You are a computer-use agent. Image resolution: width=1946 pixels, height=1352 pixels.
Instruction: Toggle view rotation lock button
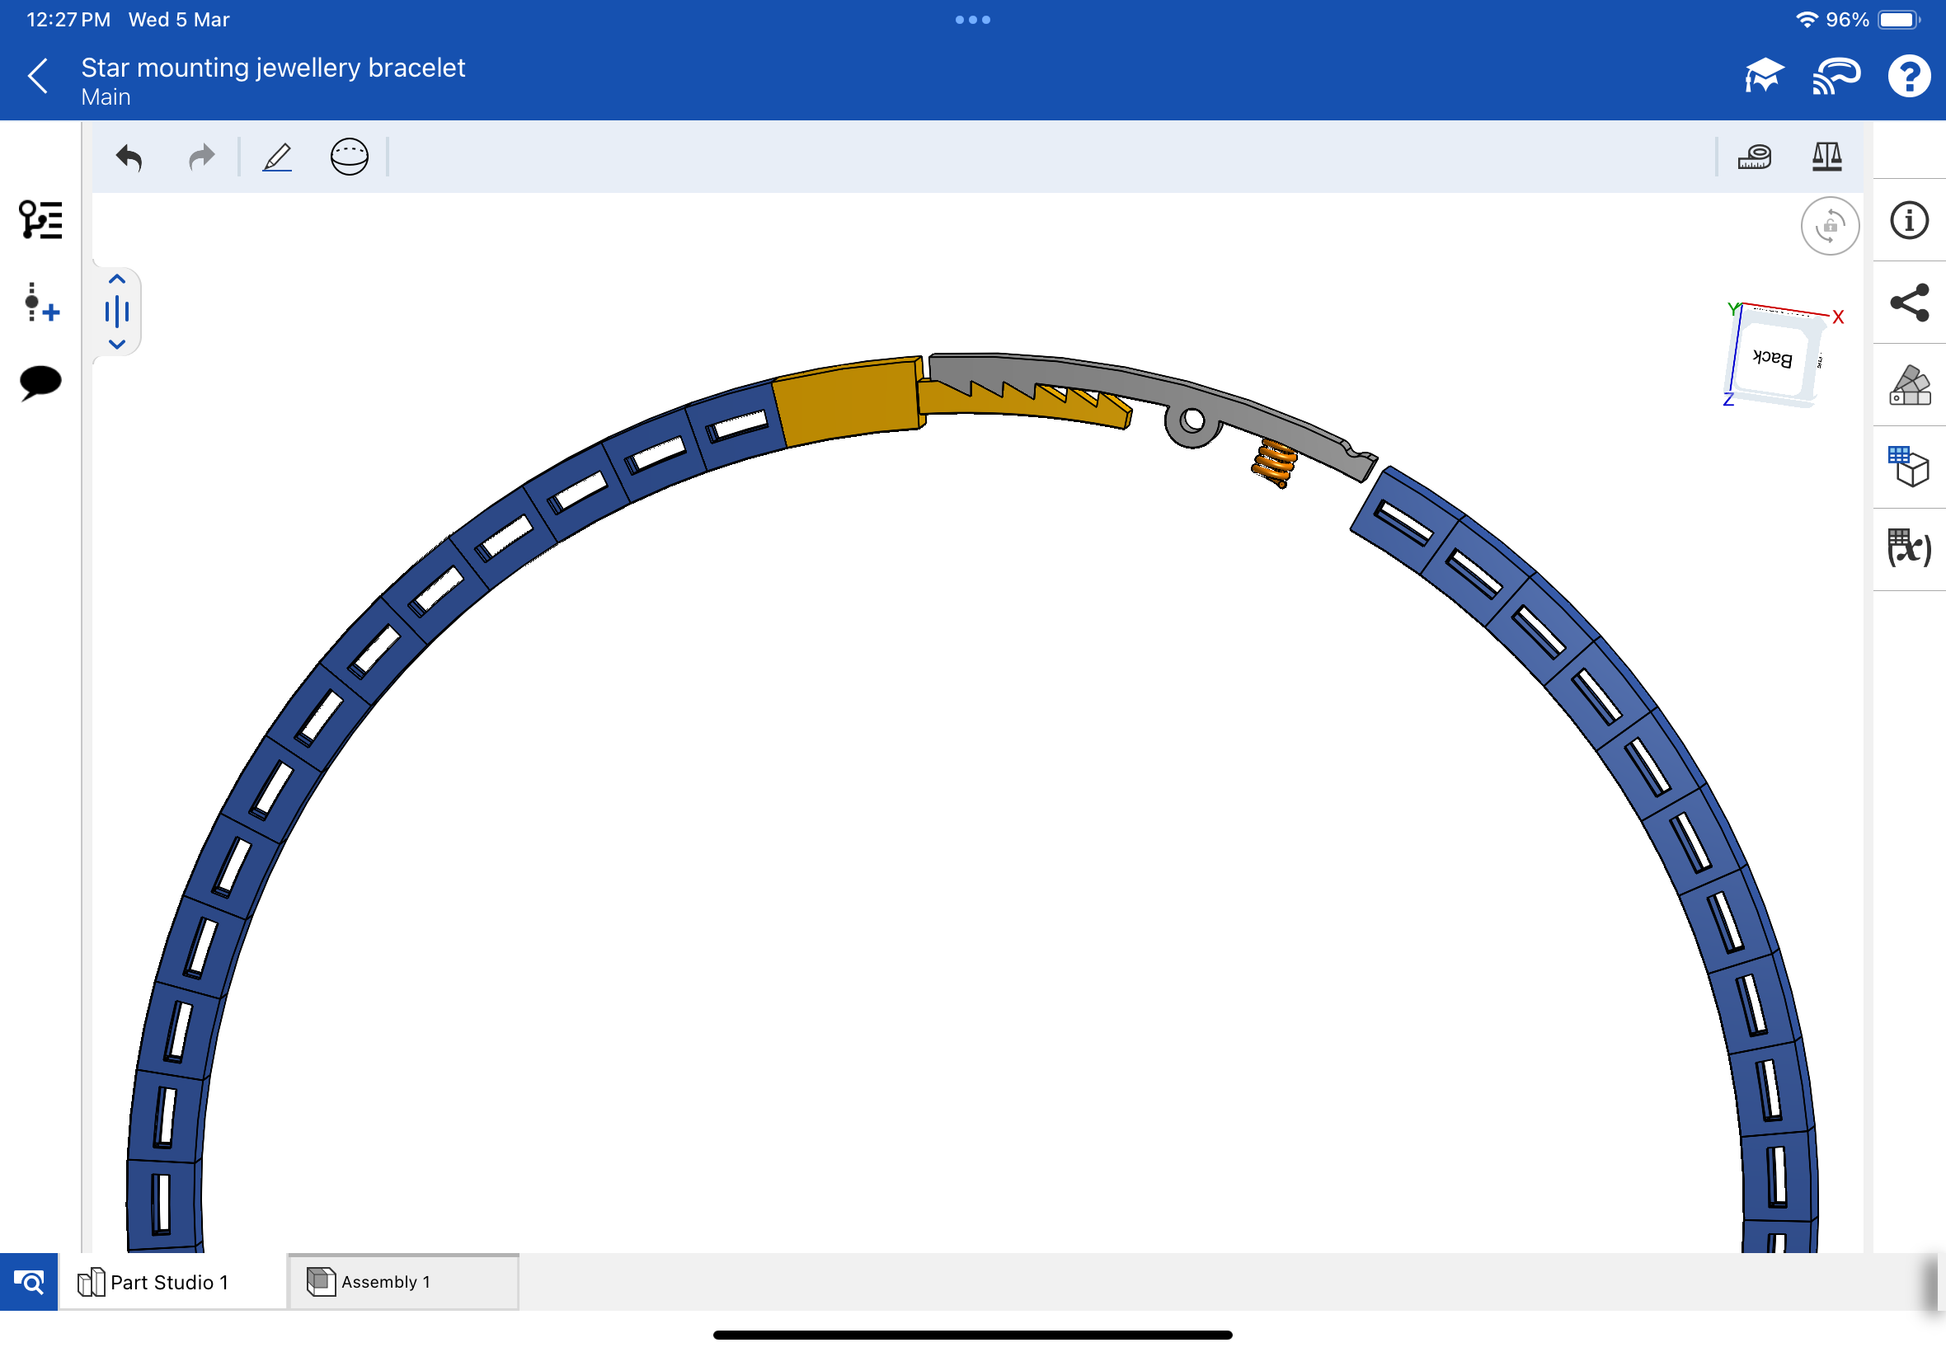pos(1829,226)
